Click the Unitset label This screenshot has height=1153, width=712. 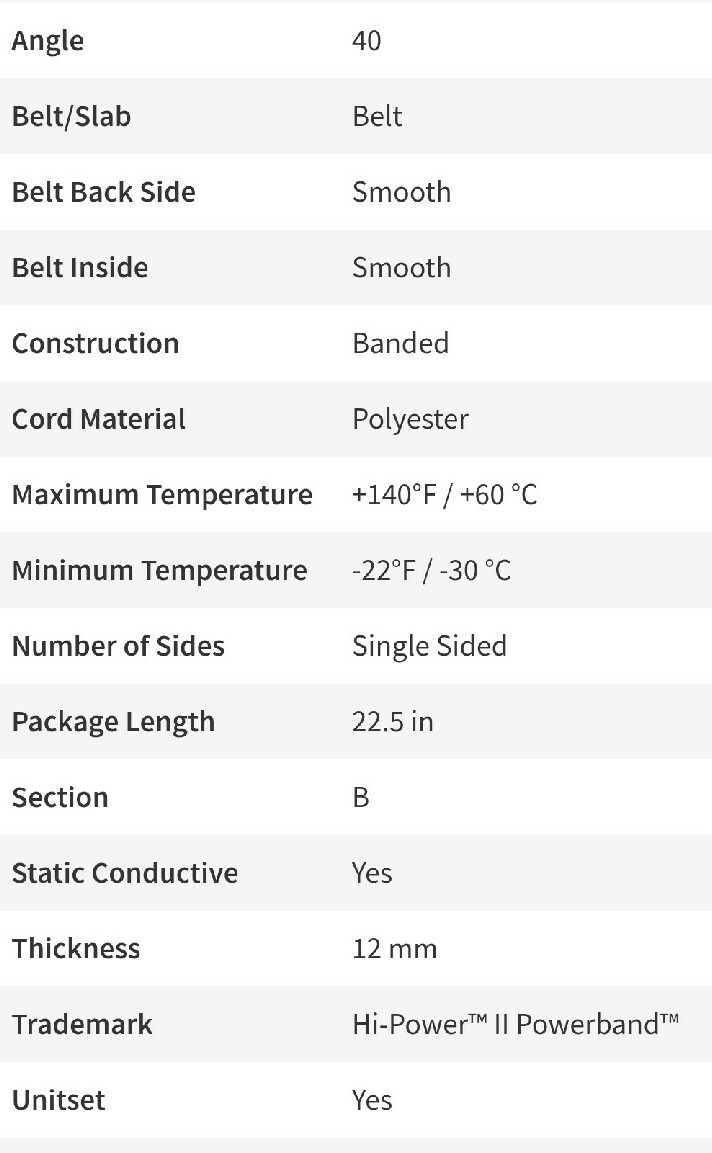(59, 1101)
